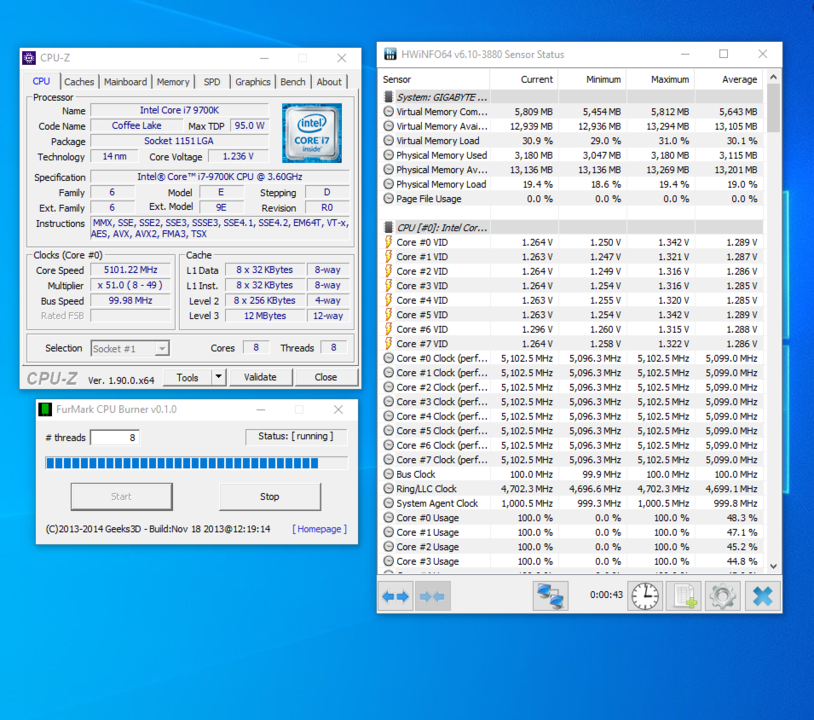
Task: Open the Graphics tab
Action: click(252, 82)
